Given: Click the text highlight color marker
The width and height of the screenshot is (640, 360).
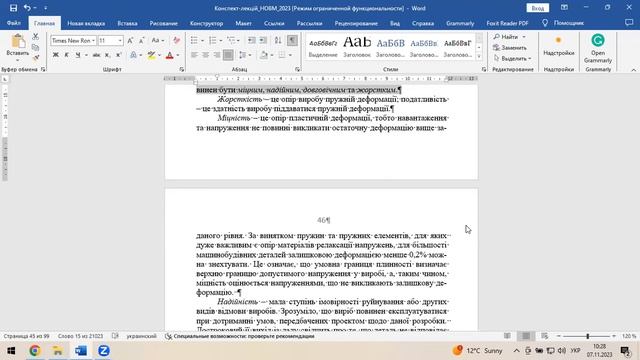Looking at the screenshot, I should (151, 55).
